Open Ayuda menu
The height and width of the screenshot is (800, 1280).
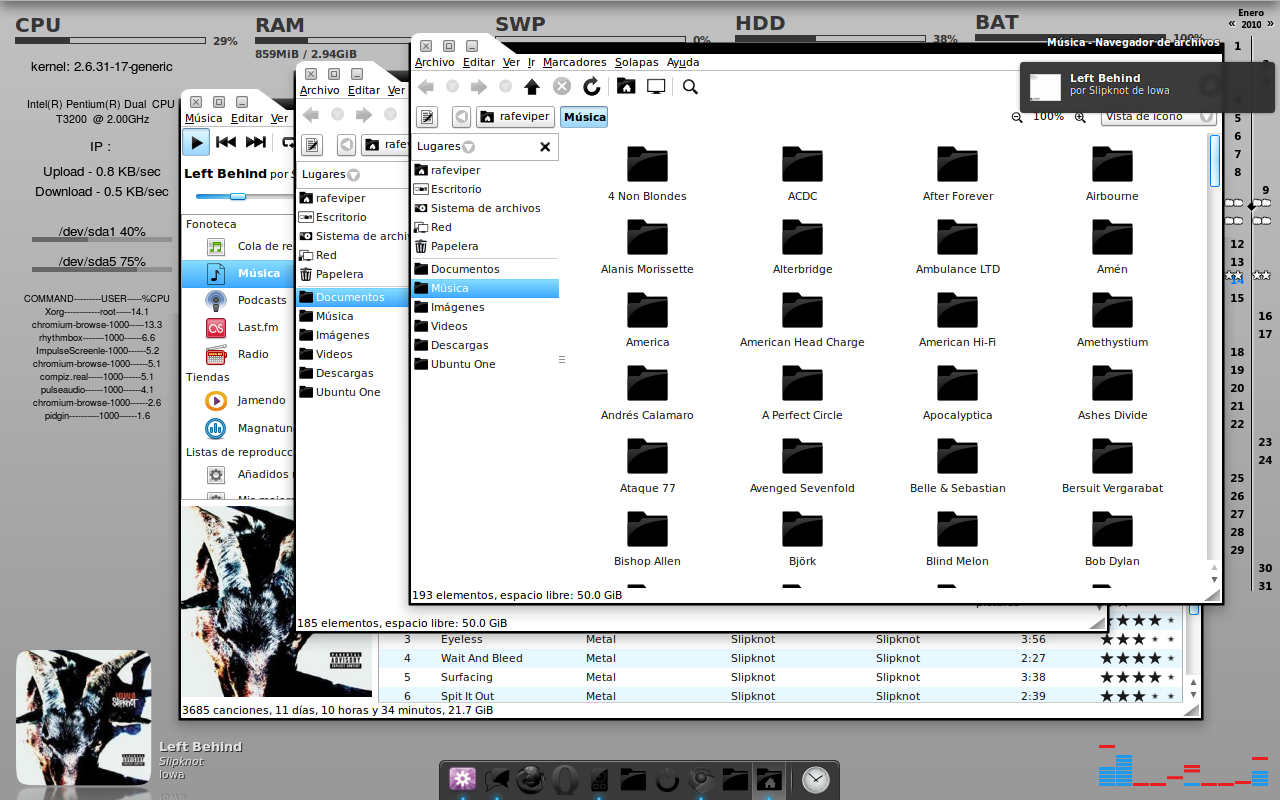pos(683,62)
